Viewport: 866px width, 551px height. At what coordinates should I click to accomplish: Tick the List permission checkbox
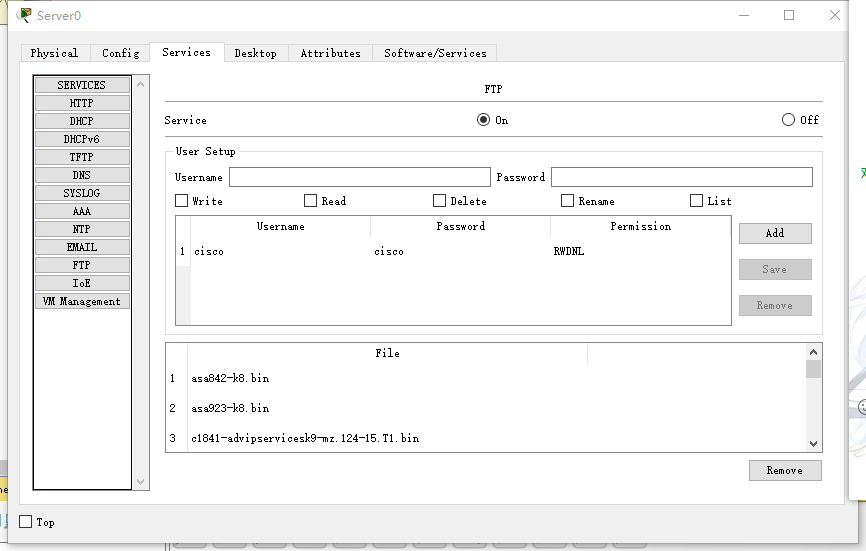697,201
